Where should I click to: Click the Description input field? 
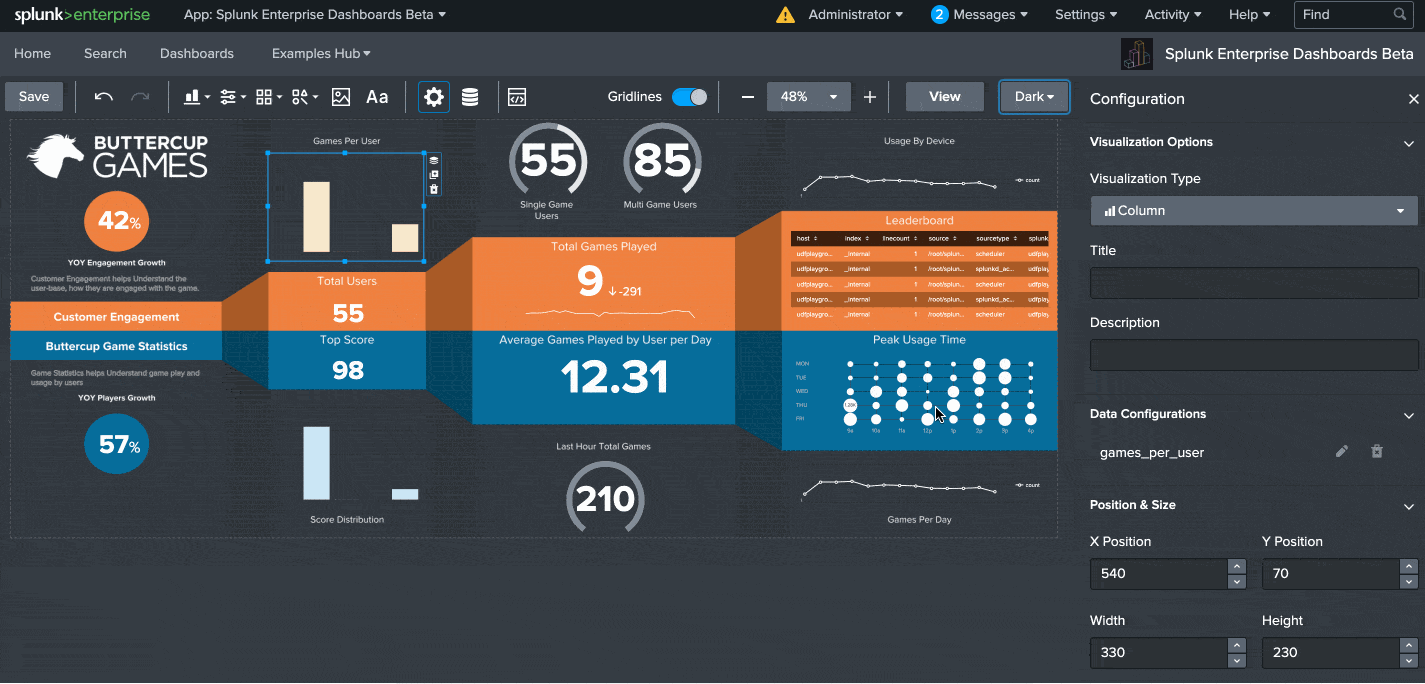click(1254, 355)
